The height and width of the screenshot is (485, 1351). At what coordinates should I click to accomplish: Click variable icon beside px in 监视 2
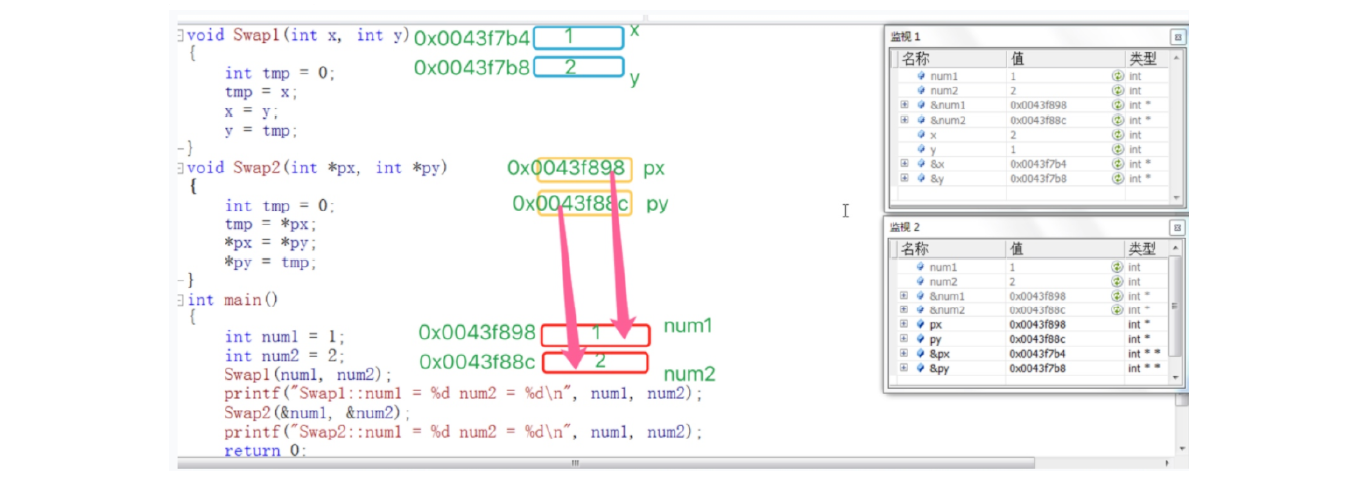tap(921, 325)
